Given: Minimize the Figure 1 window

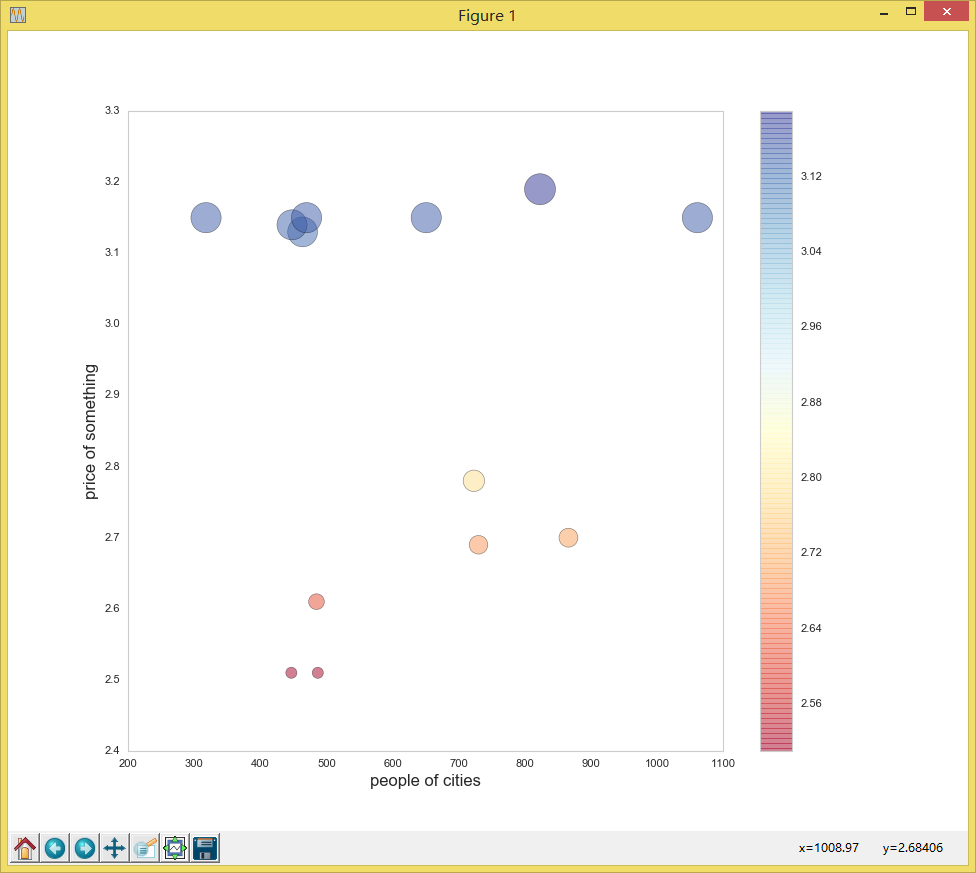Looking at the screenshot, I should tap(884, 12).
